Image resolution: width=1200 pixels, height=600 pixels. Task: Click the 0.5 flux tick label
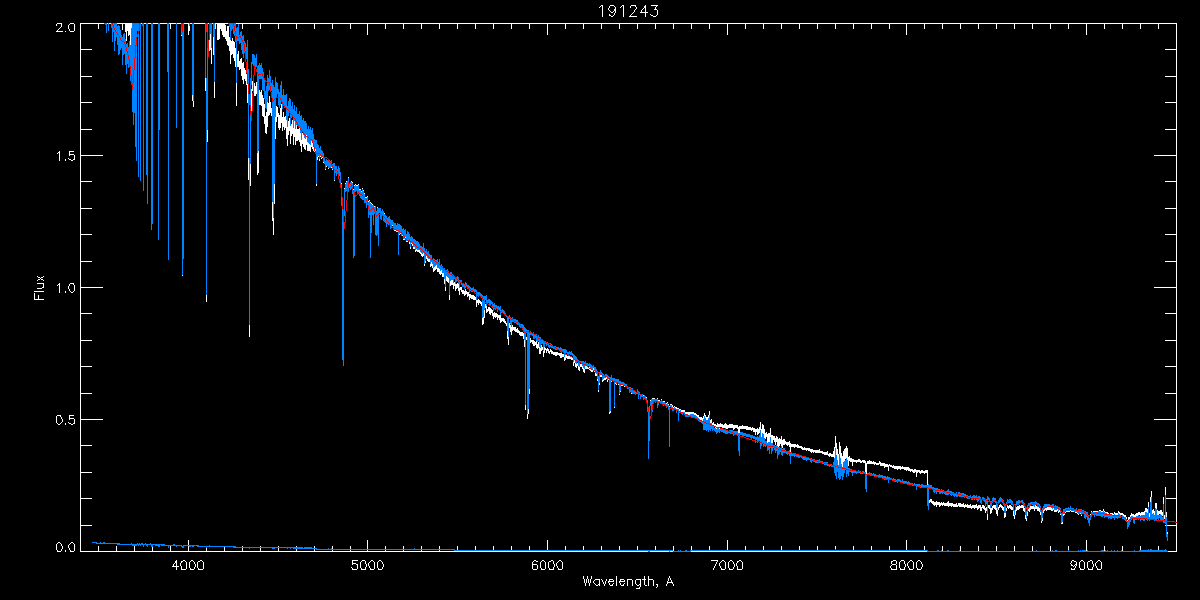pyautogui.click(x=66, y=419)
